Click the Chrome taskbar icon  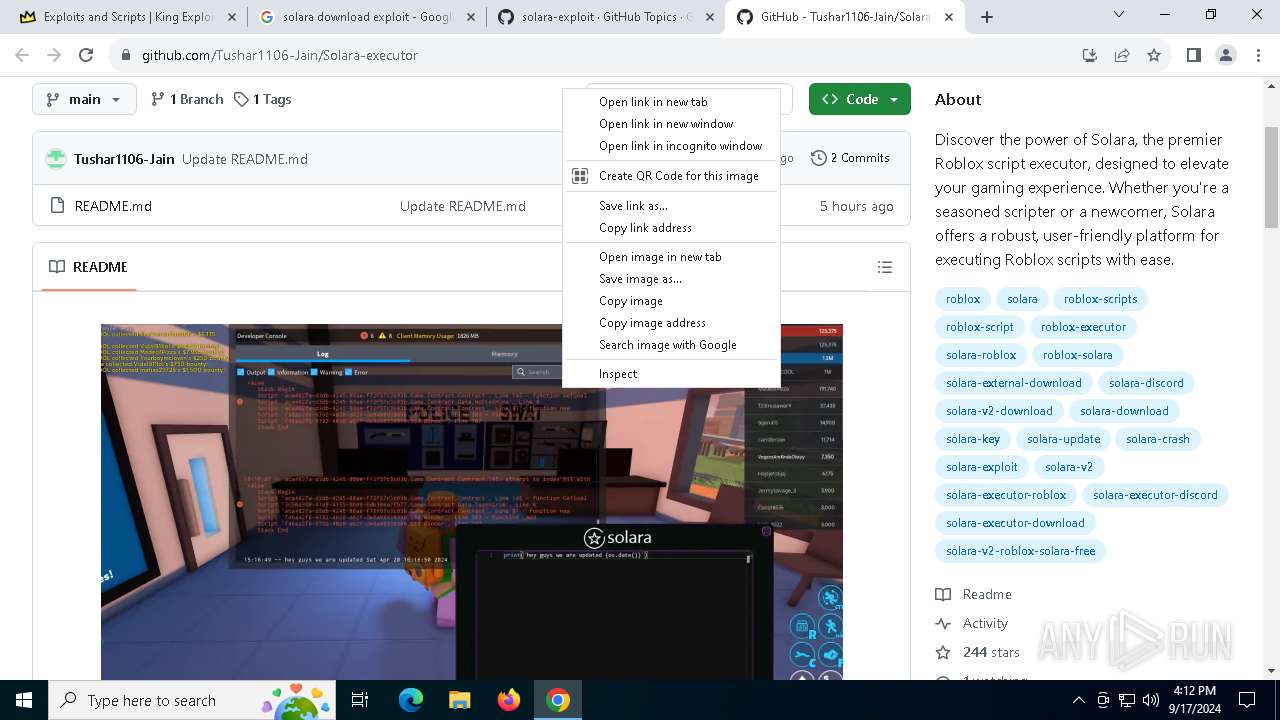(x=558, y=700)
